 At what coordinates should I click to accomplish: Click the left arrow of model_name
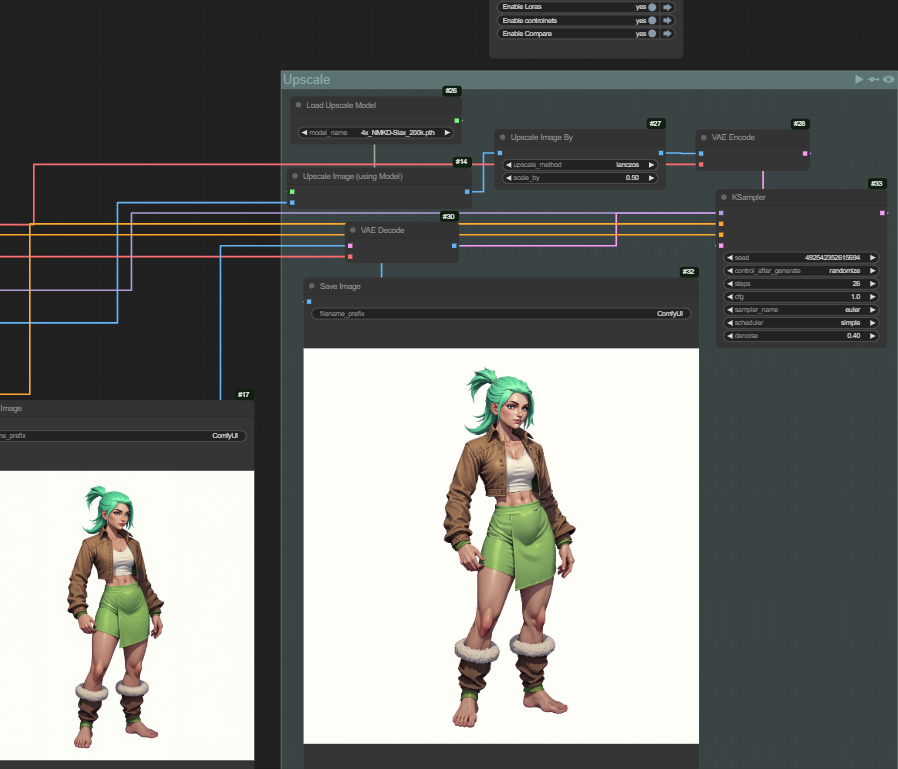(304, 133)
